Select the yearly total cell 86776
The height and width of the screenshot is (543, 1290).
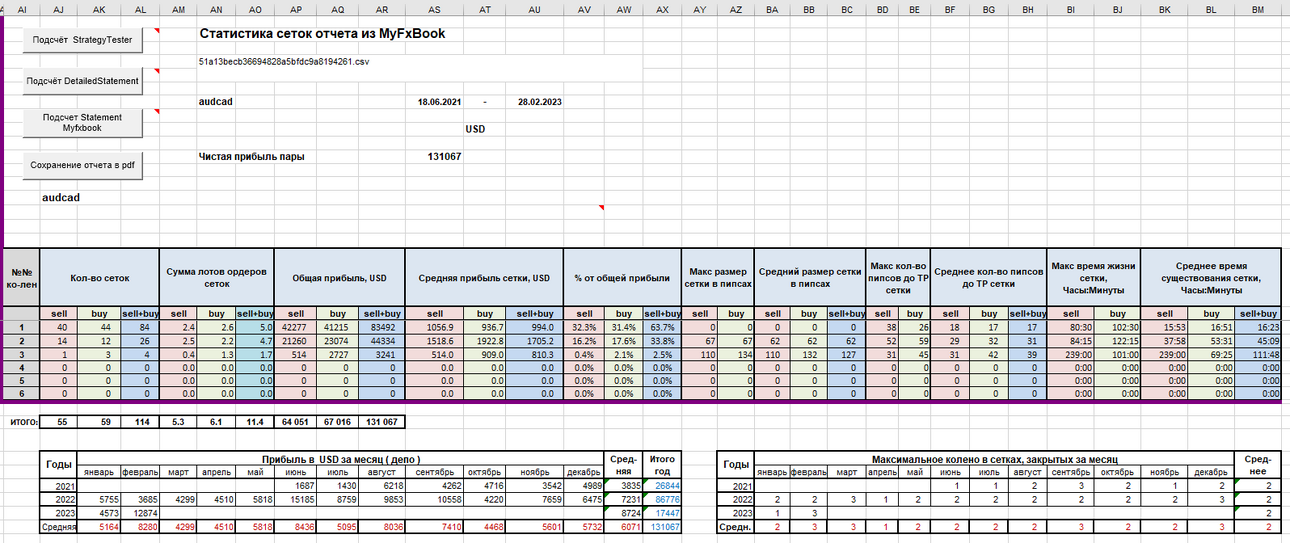tap(662, 498)
